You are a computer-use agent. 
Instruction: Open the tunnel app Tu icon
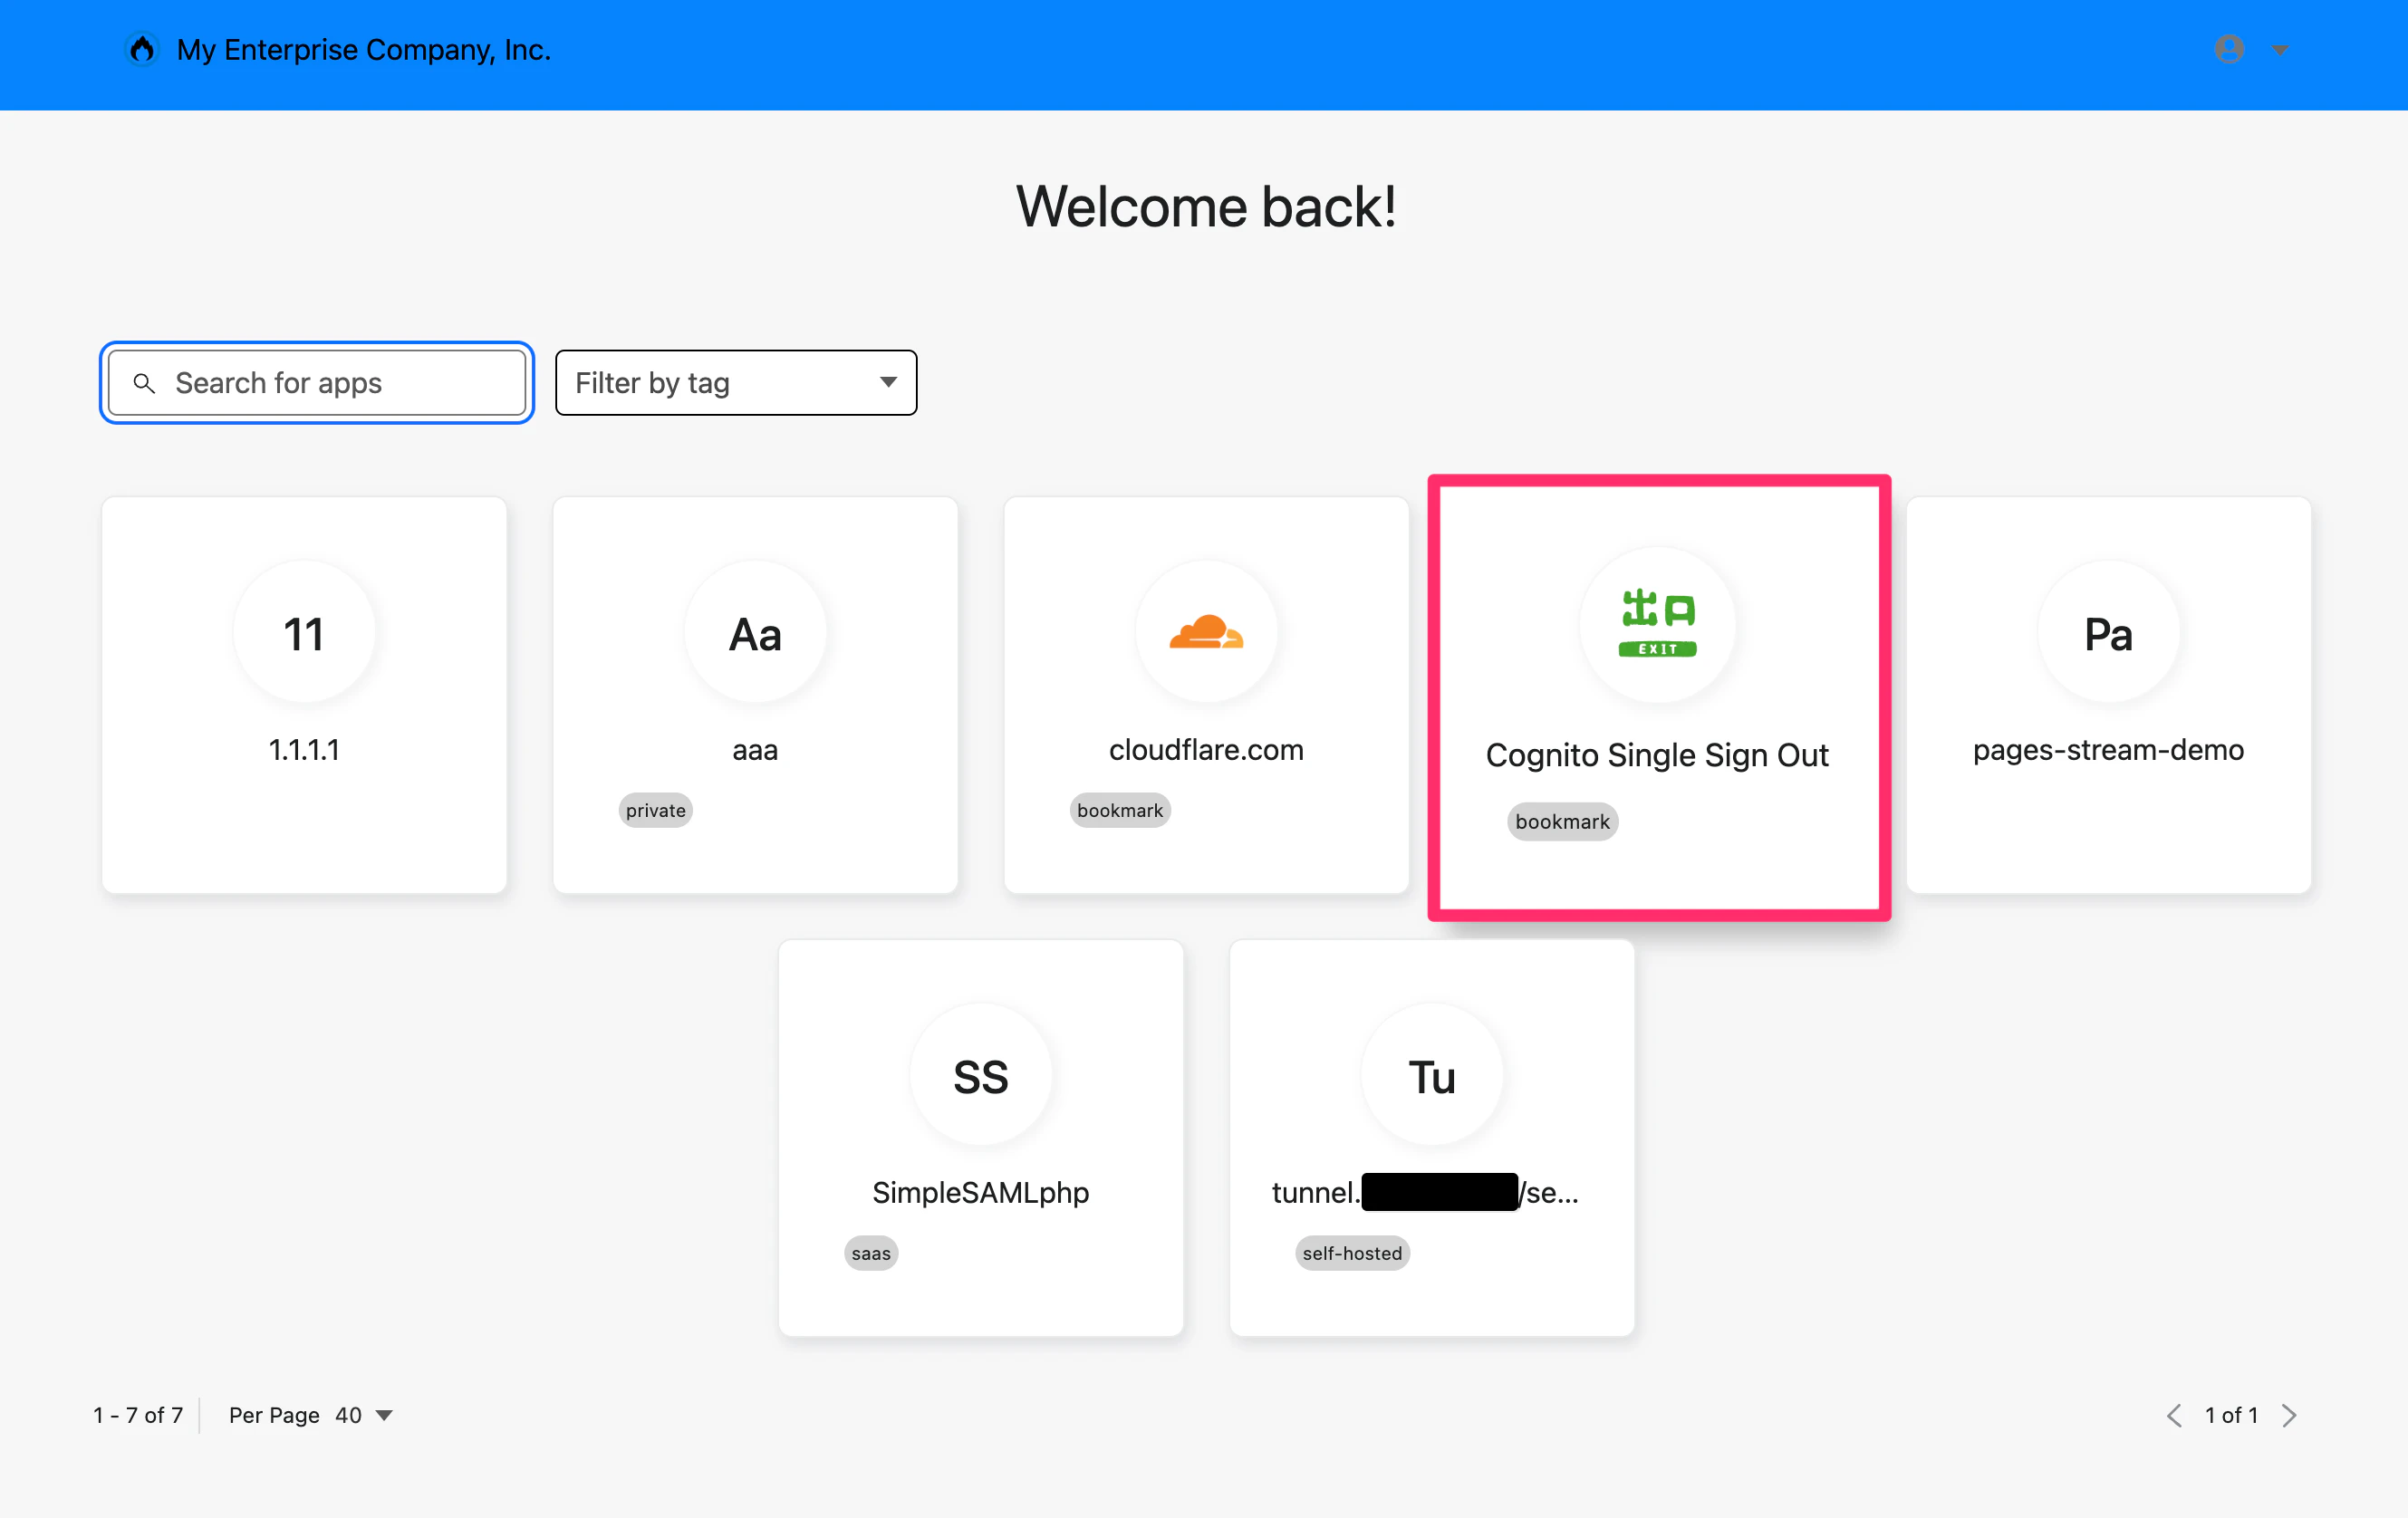click(x=1432, y=1076)
